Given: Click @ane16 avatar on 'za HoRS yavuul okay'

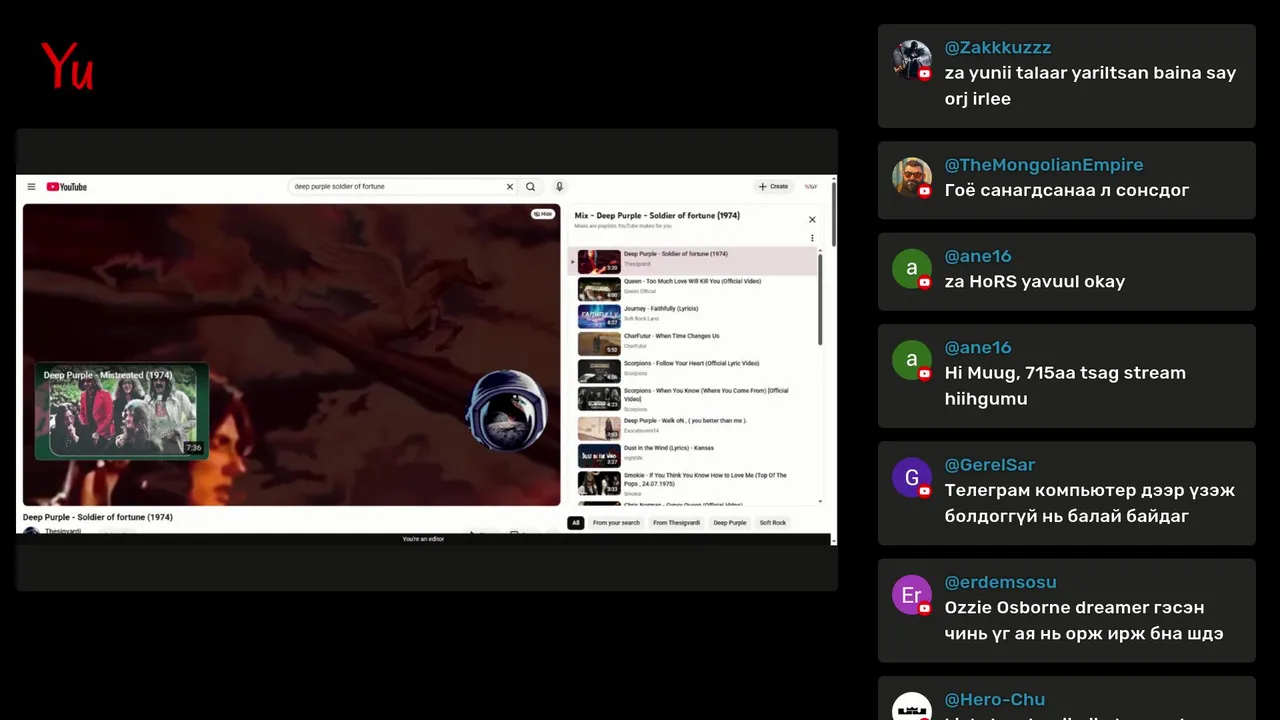Looking at the screenshot, I should [x=912, y=269].
